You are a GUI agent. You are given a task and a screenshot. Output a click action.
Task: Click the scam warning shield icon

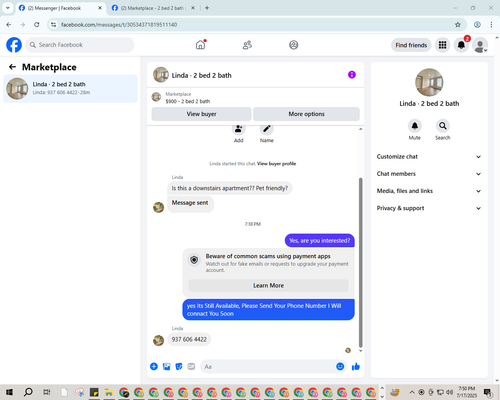194,260
